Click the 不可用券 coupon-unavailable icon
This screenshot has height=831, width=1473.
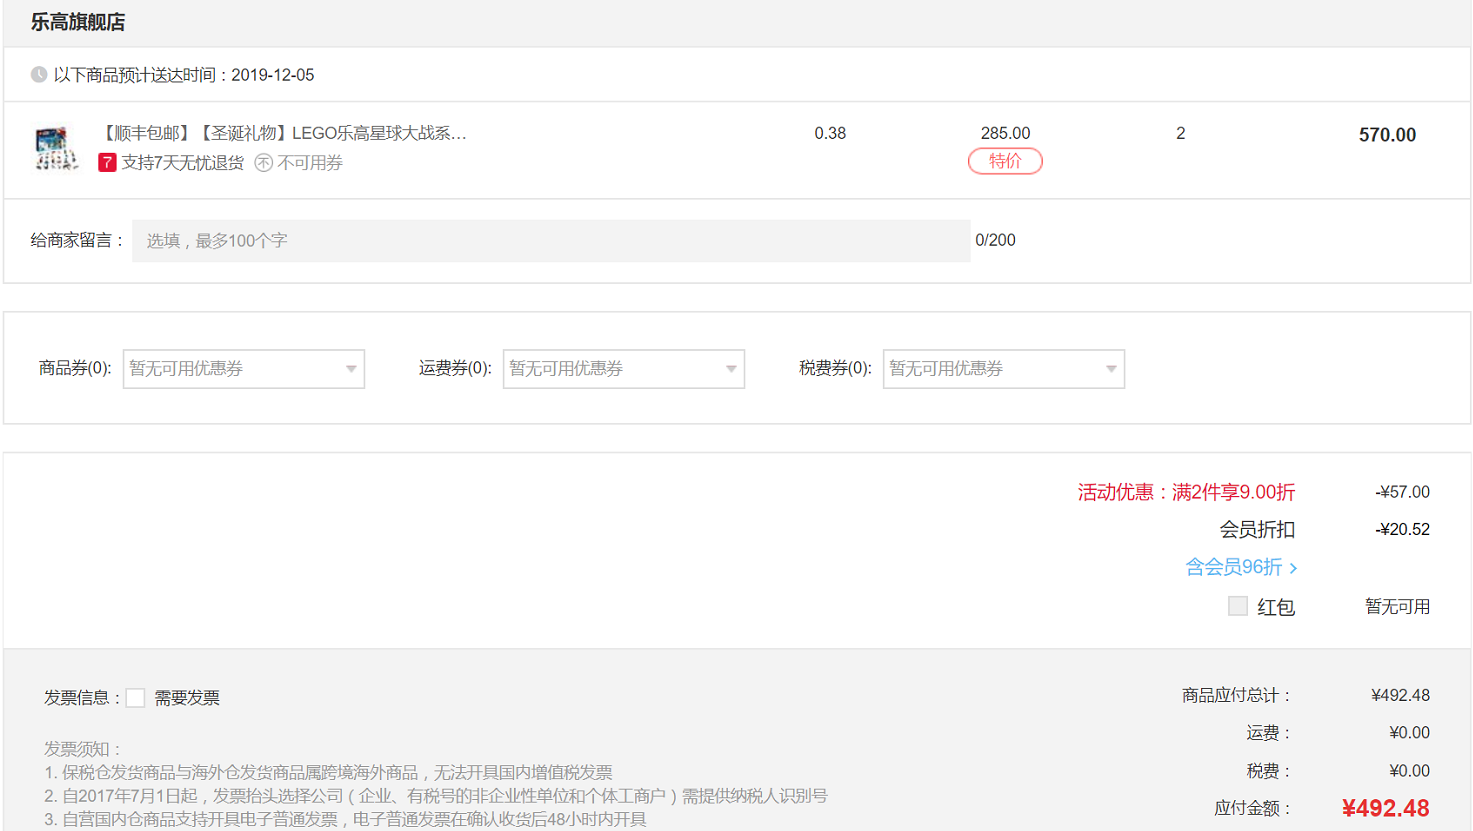(x=263, y=163)
